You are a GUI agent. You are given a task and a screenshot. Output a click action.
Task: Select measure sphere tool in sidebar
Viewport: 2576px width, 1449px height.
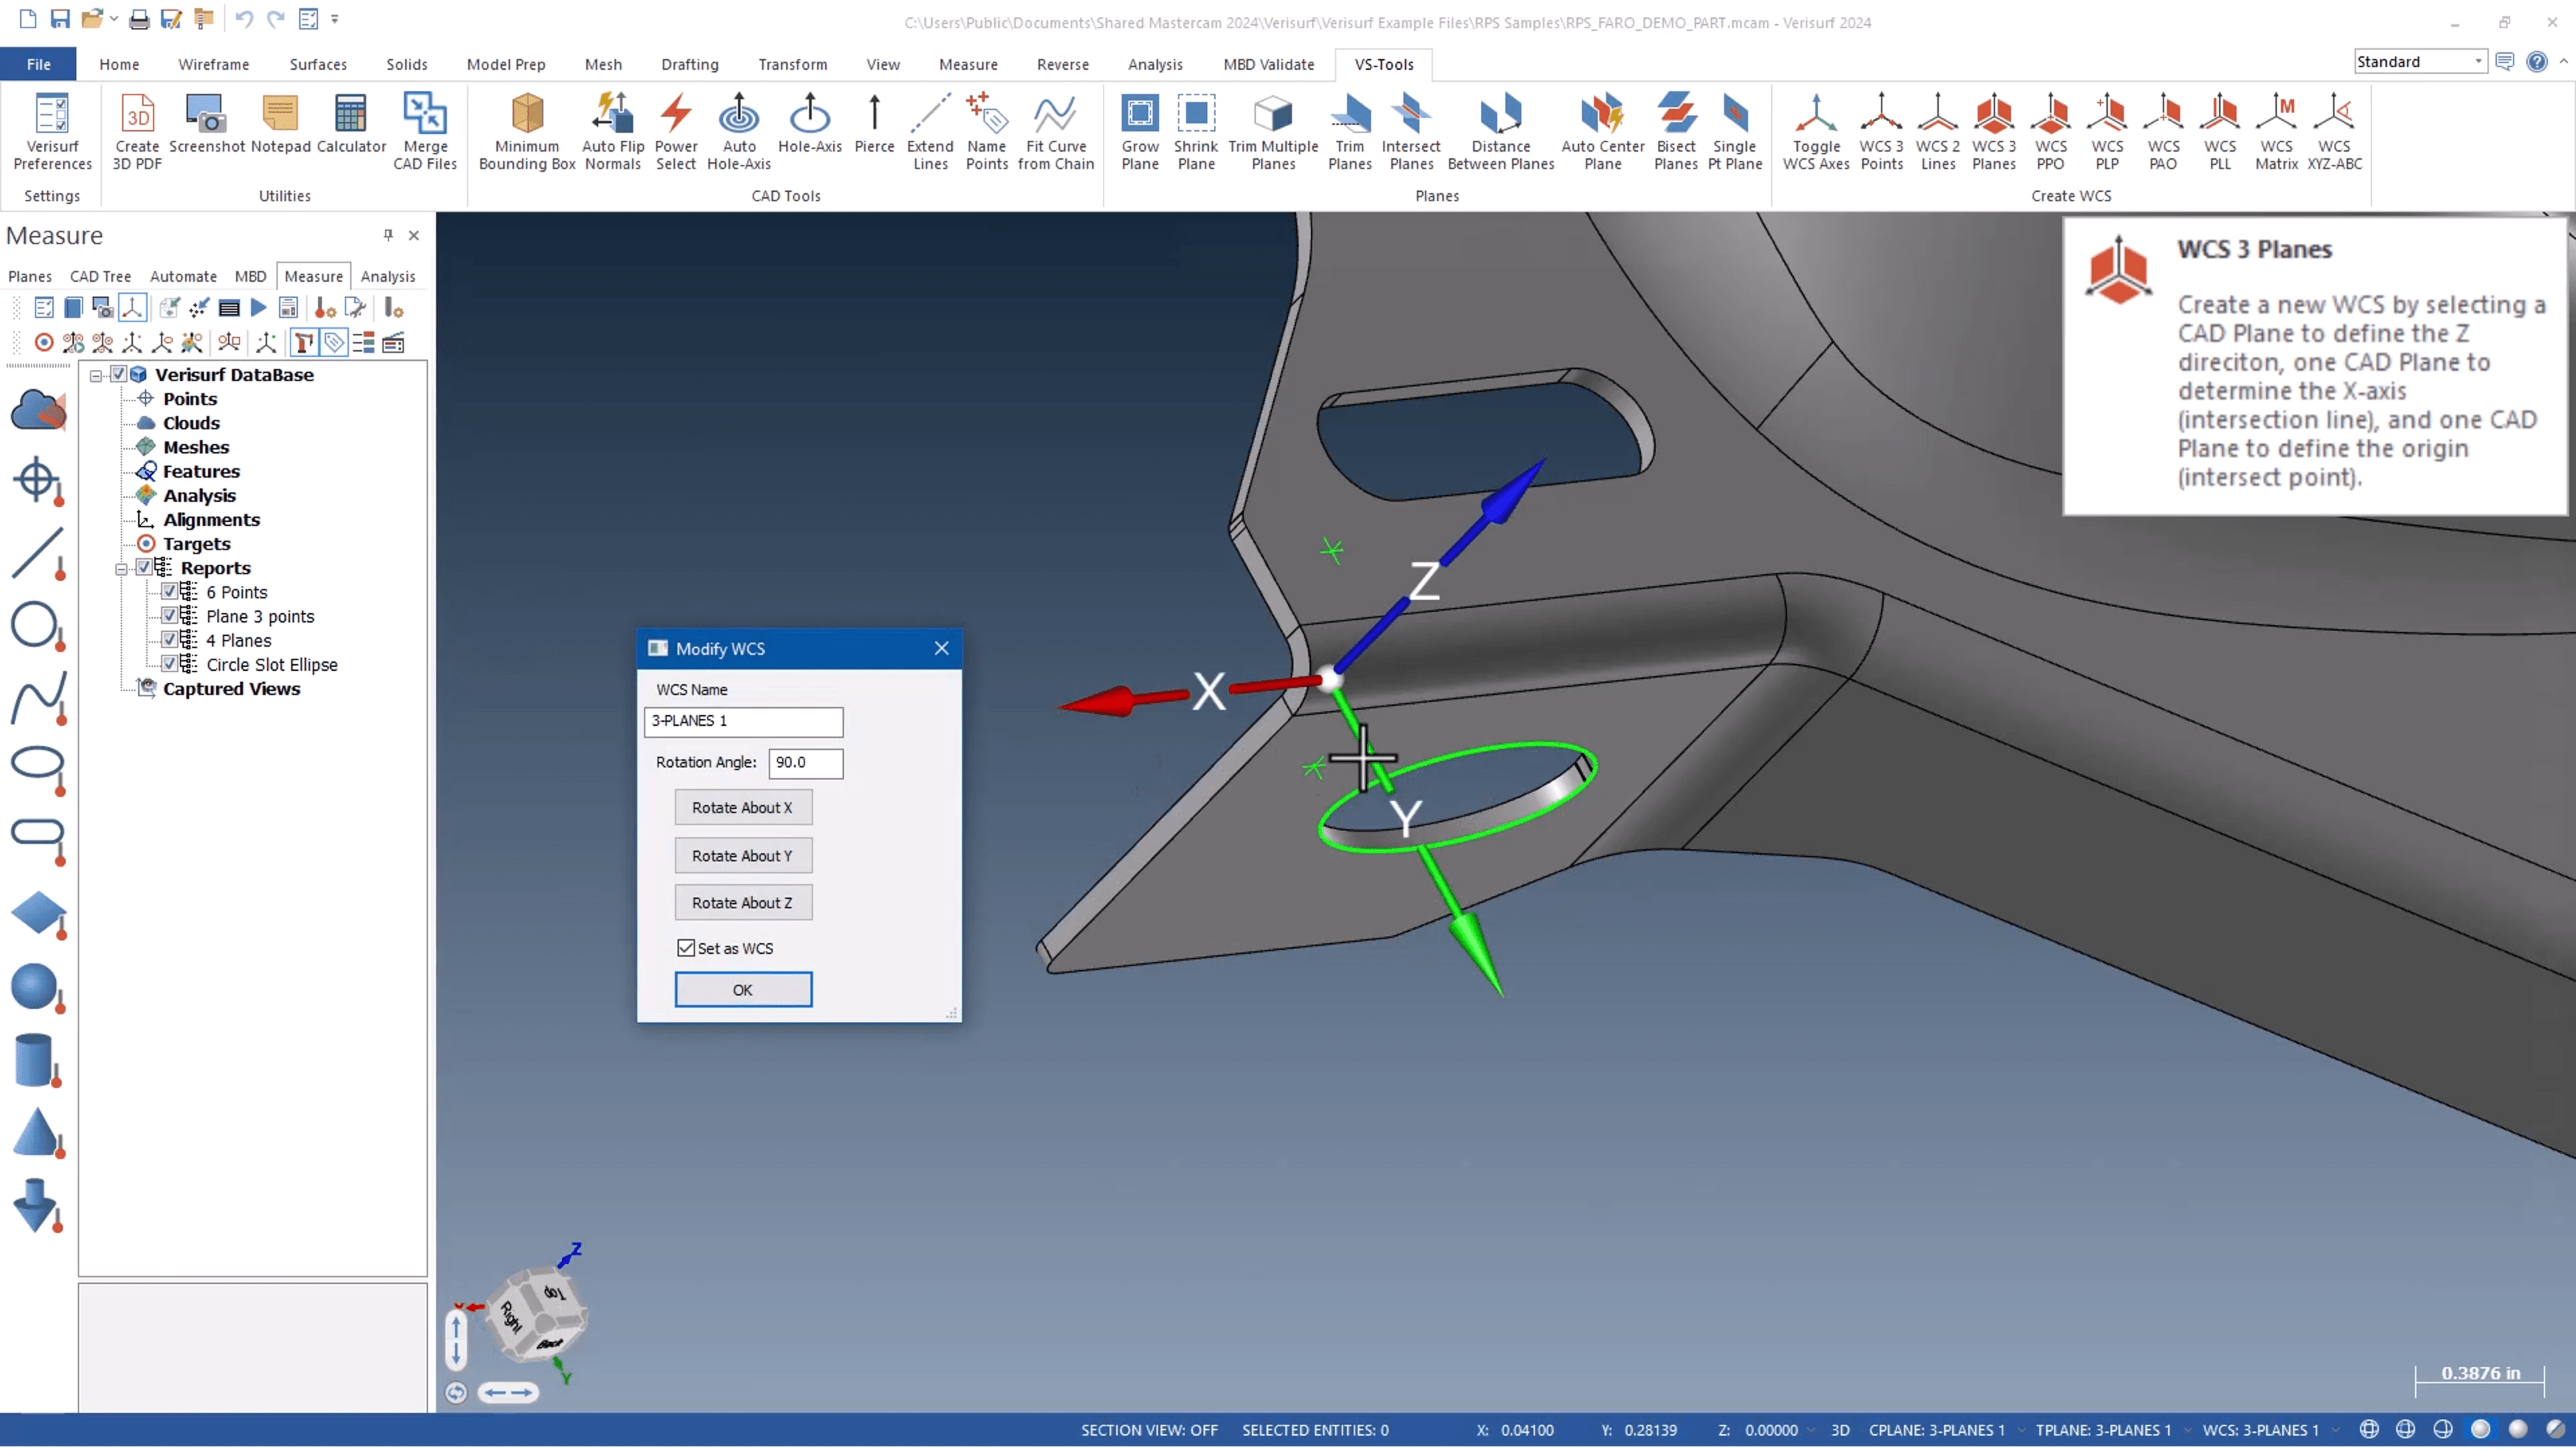(37, 989)
